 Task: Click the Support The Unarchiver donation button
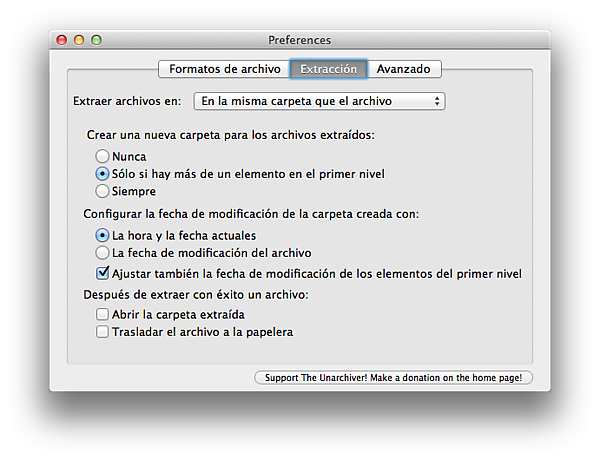(394, 378)
